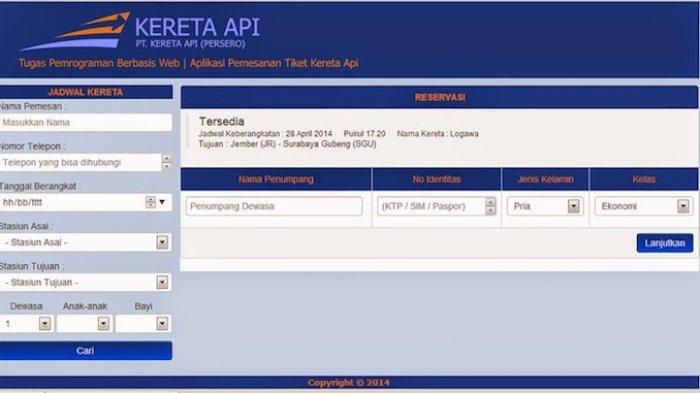700x393 pixels.
Task: Open the Kelas Ekonomi dropdown
Action: [x=644, y=206]
